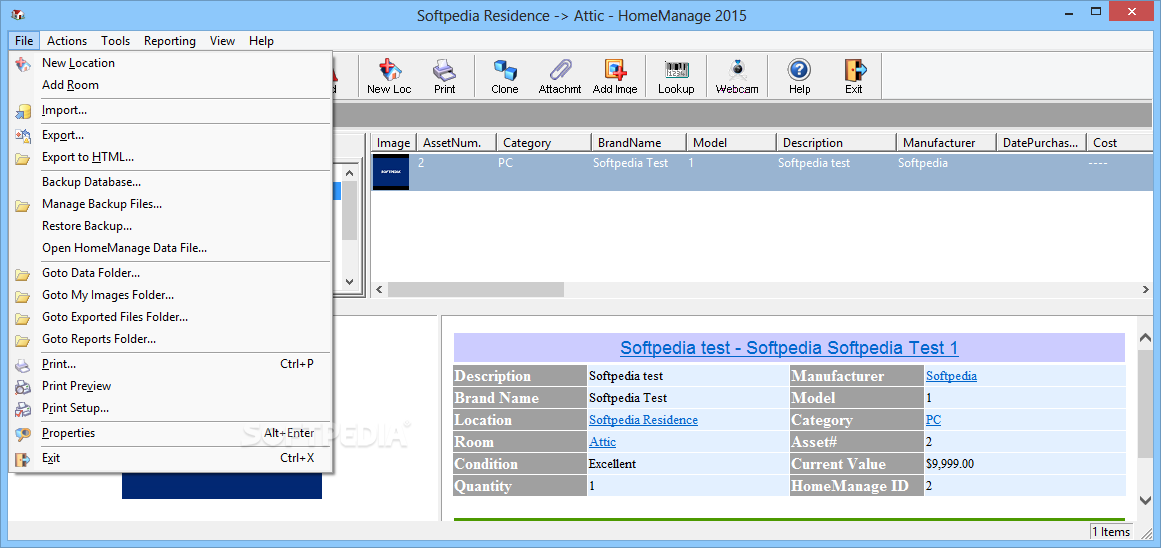Sort by BrandName column header
Viewport: 1161px width, 548px height.
click(x=638, y=143)
